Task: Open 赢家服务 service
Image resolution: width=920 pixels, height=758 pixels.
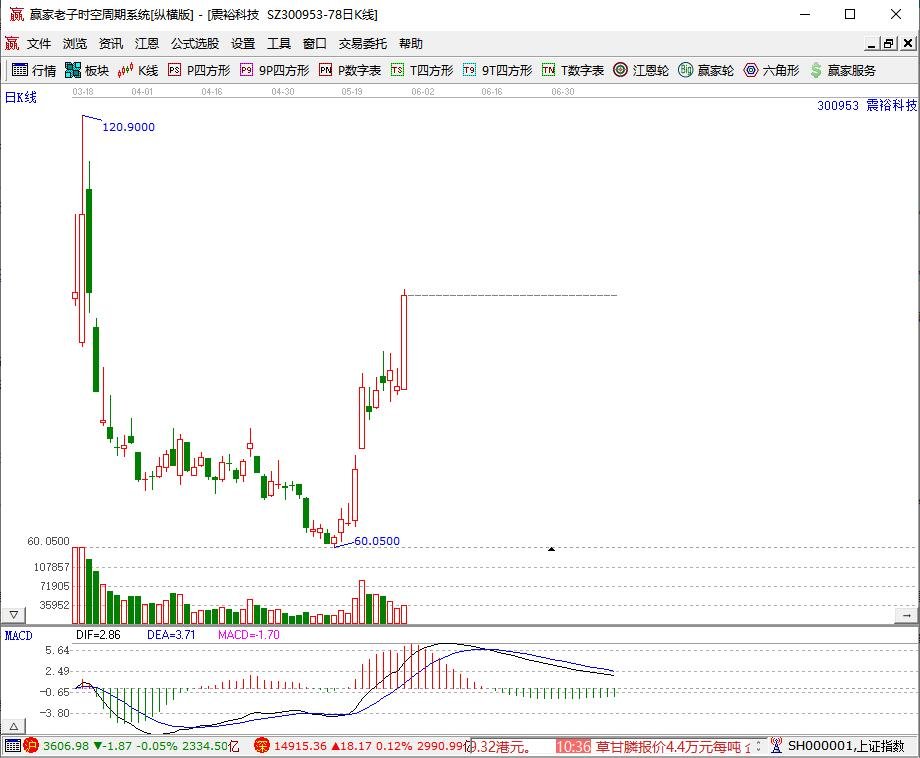Action: point(843,70)
